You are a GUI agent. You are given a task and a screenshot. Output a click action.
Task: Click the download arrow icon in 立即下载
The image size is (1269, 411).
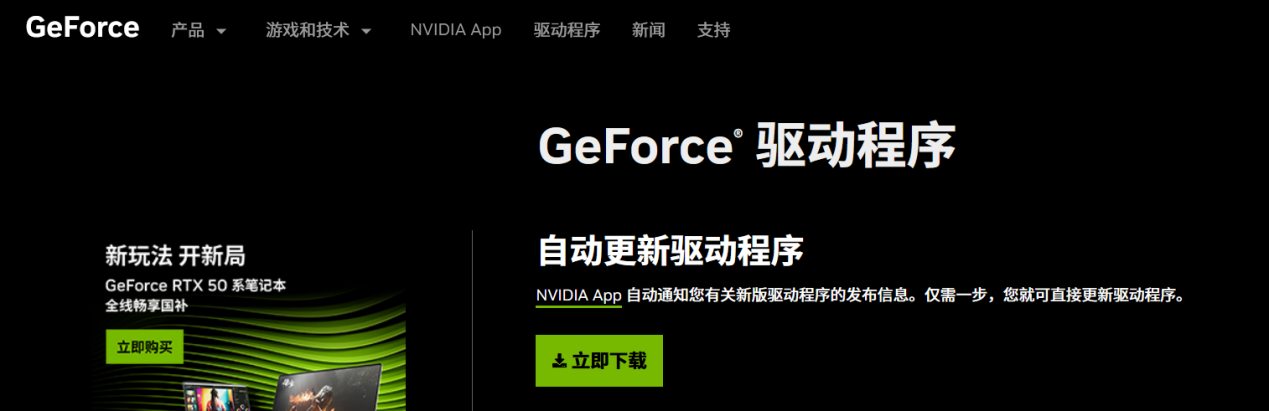pos(559,361)
